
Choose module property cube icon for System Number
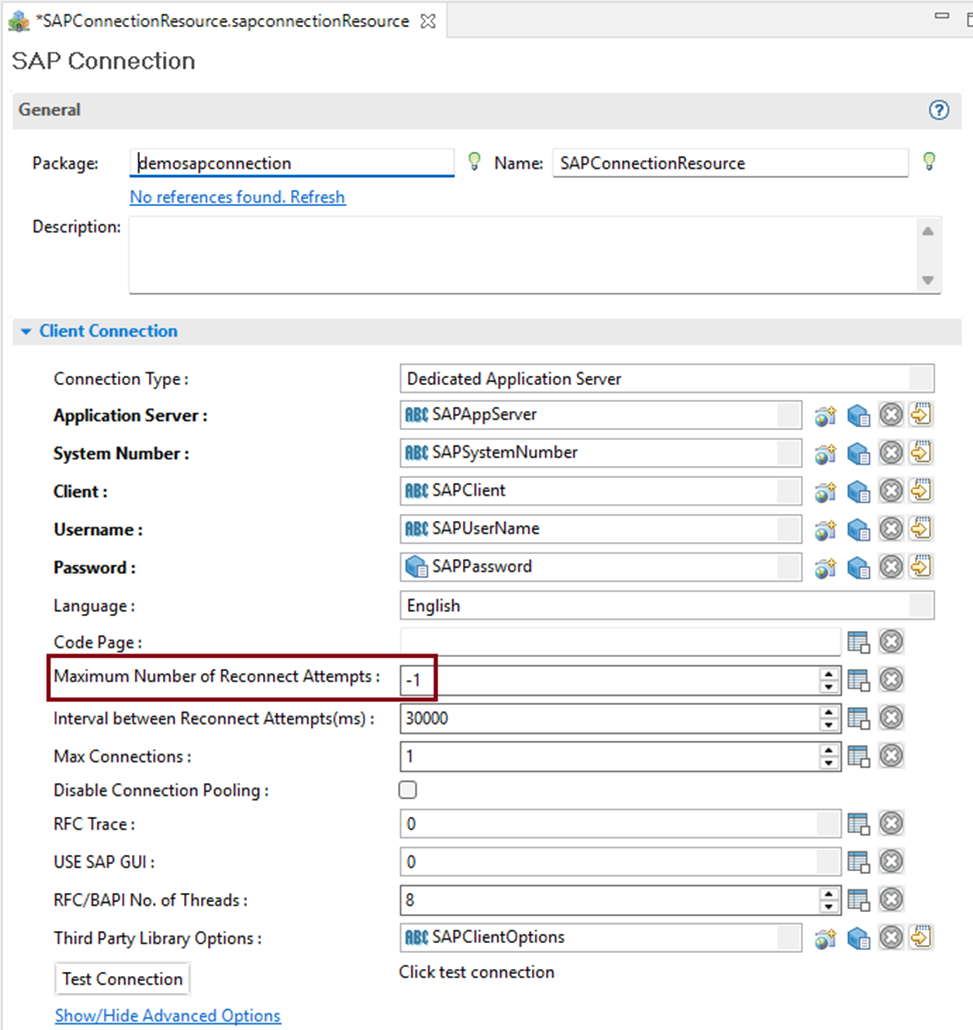[x=859, y=453]
